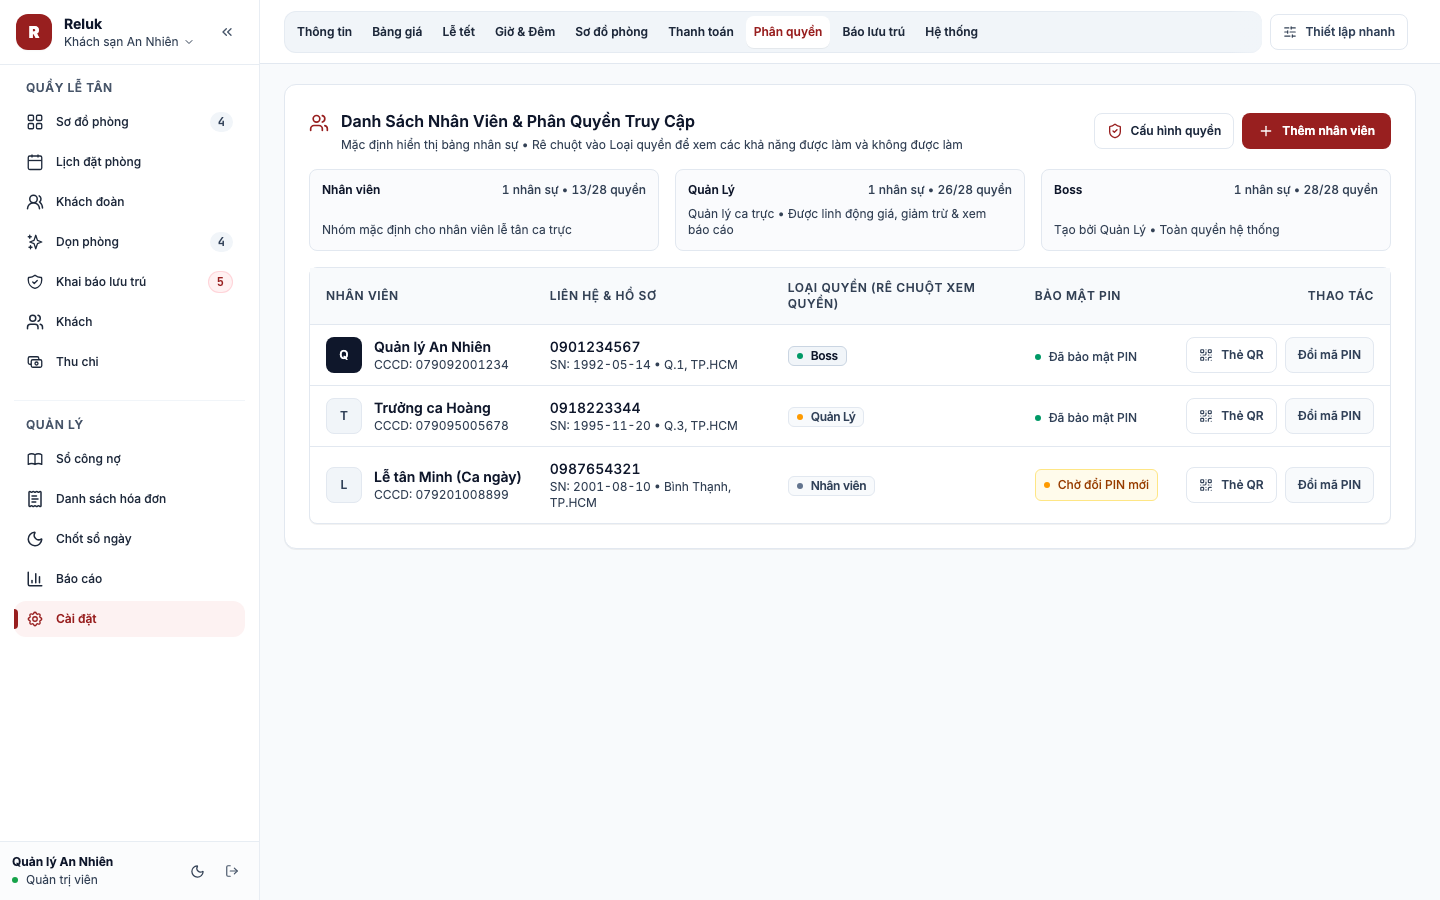The width and height of the screenshot is (1440, 900).
Task: Open the Hệ thống tab
Action: coord(951,32)
